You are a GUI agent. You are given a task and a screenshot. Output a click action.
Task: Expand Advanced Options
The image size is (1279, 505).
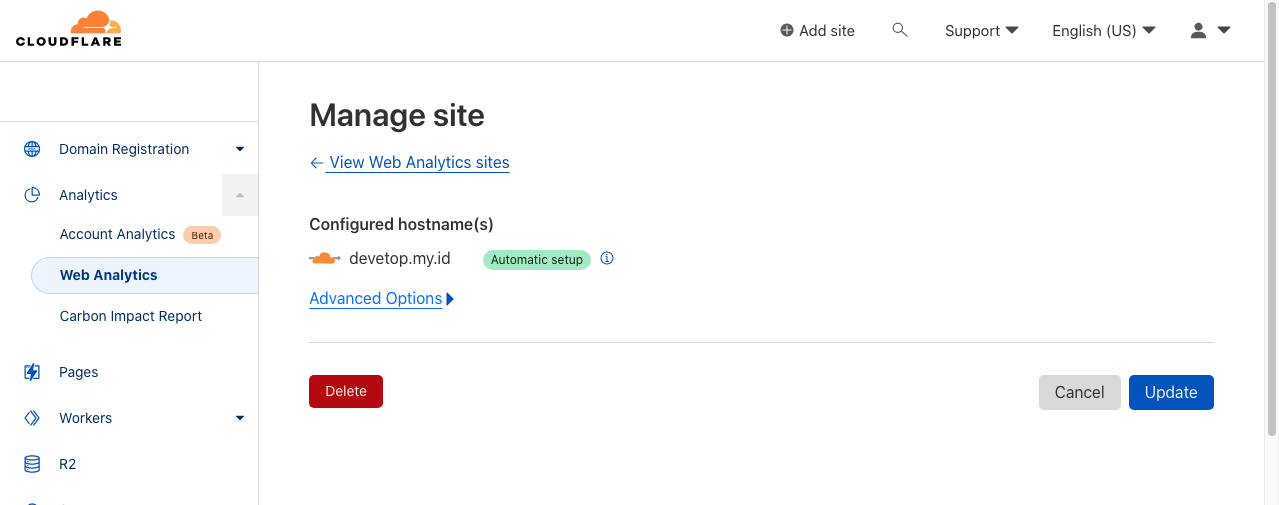coord(381,299)
